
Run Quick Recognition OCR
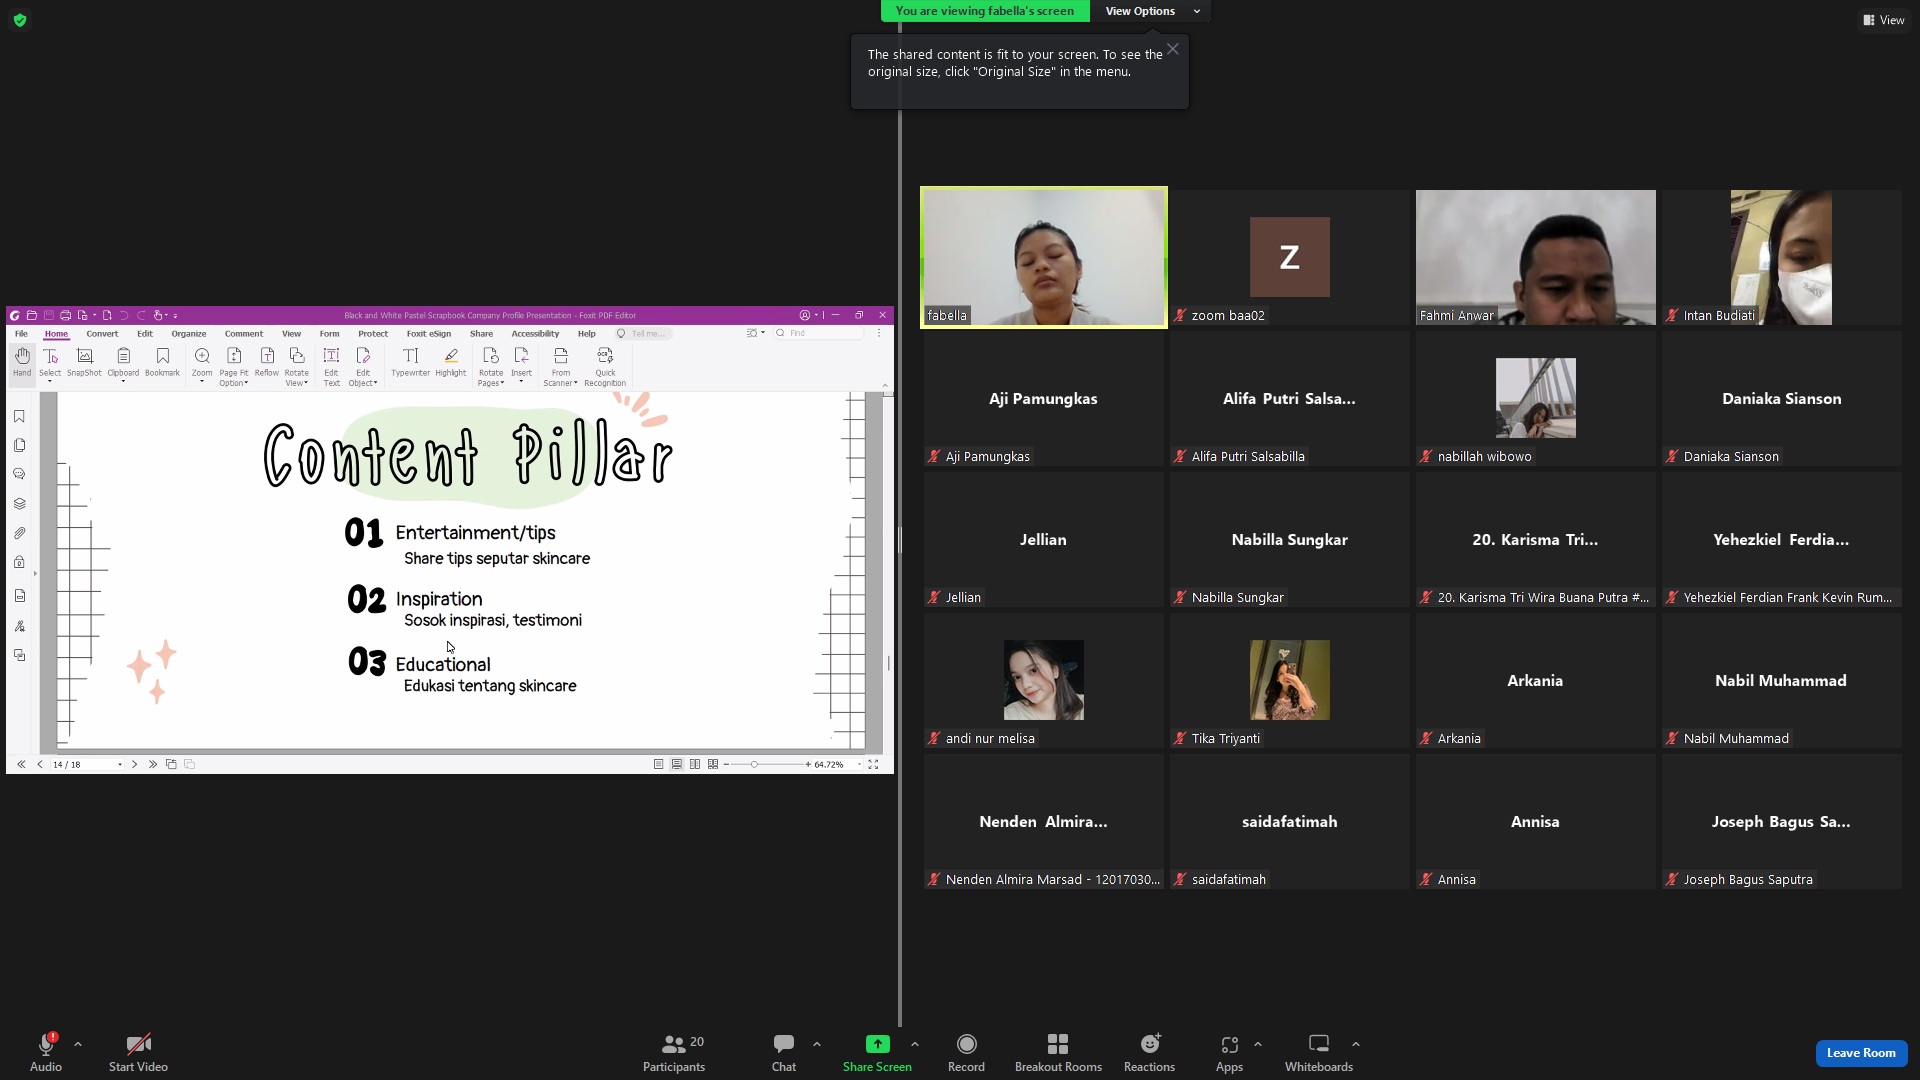[605, 366]
